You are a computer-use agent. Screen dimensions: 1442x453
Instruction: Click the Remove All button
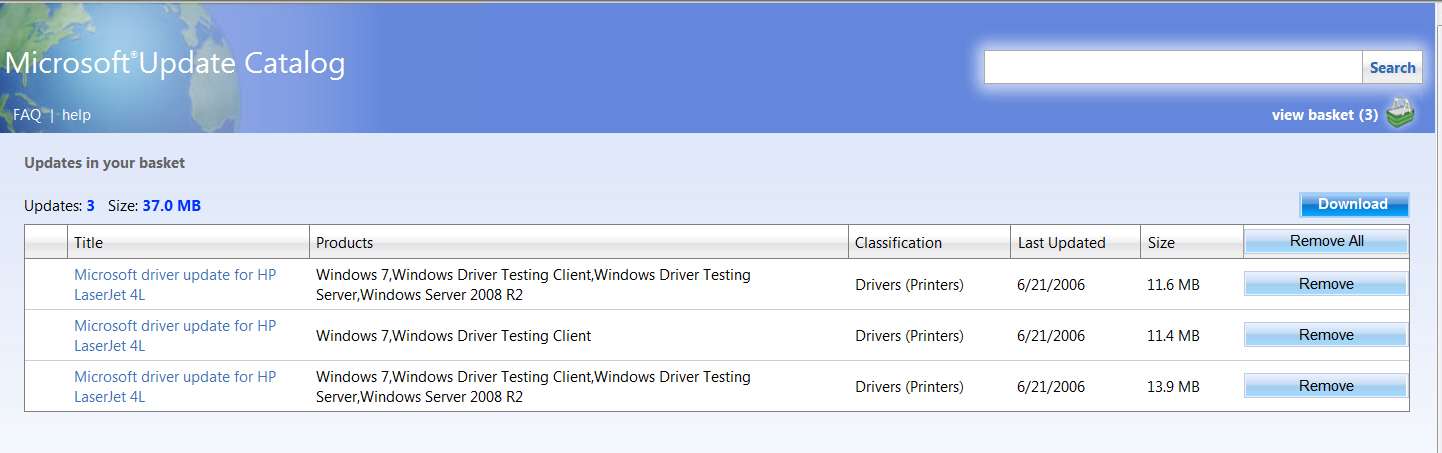click(x=1326, y=241)
